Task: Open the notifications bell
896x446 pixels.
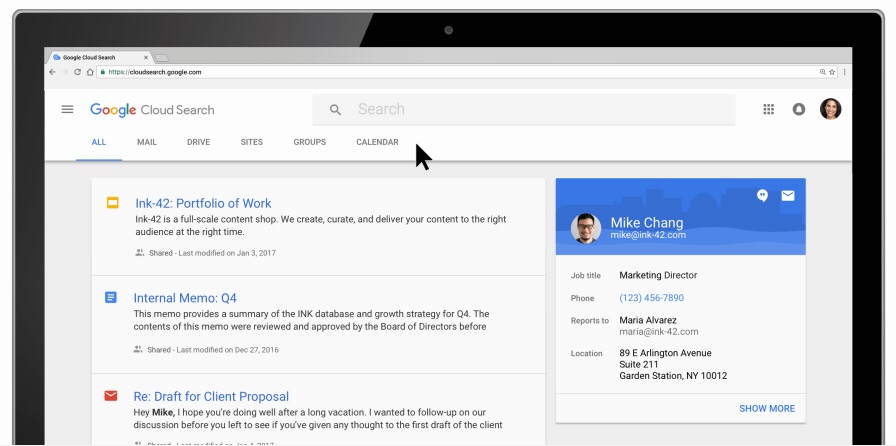Action: [x=799, y=109]
